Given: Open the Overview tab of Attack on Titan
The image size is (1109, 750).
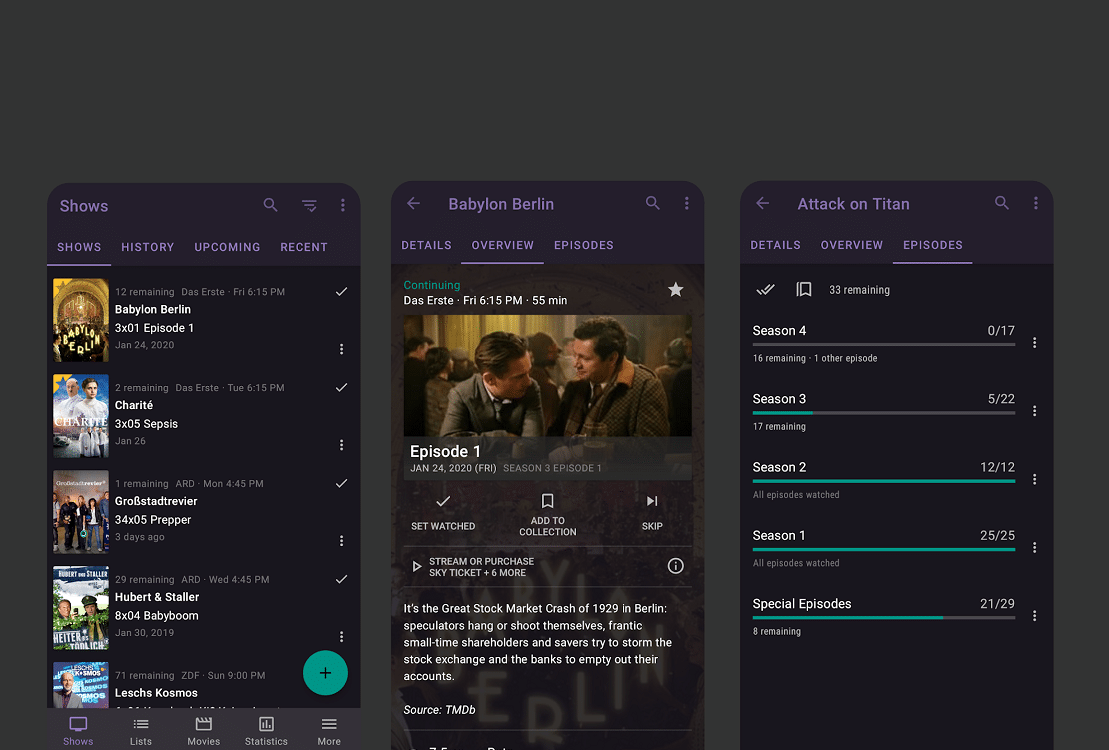Looking at the screenshot, I should click(852, 246).
